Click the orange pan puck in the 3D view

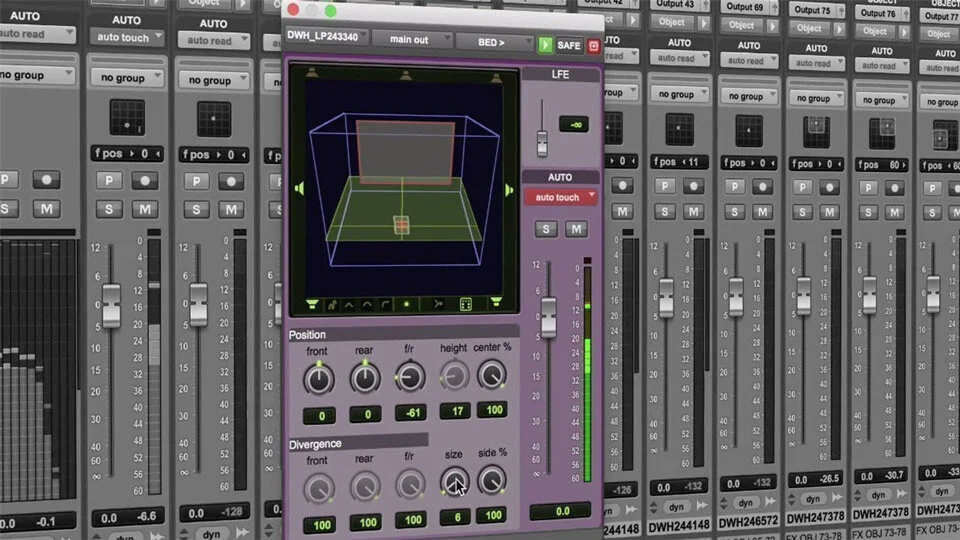click(x=401, y=225)
